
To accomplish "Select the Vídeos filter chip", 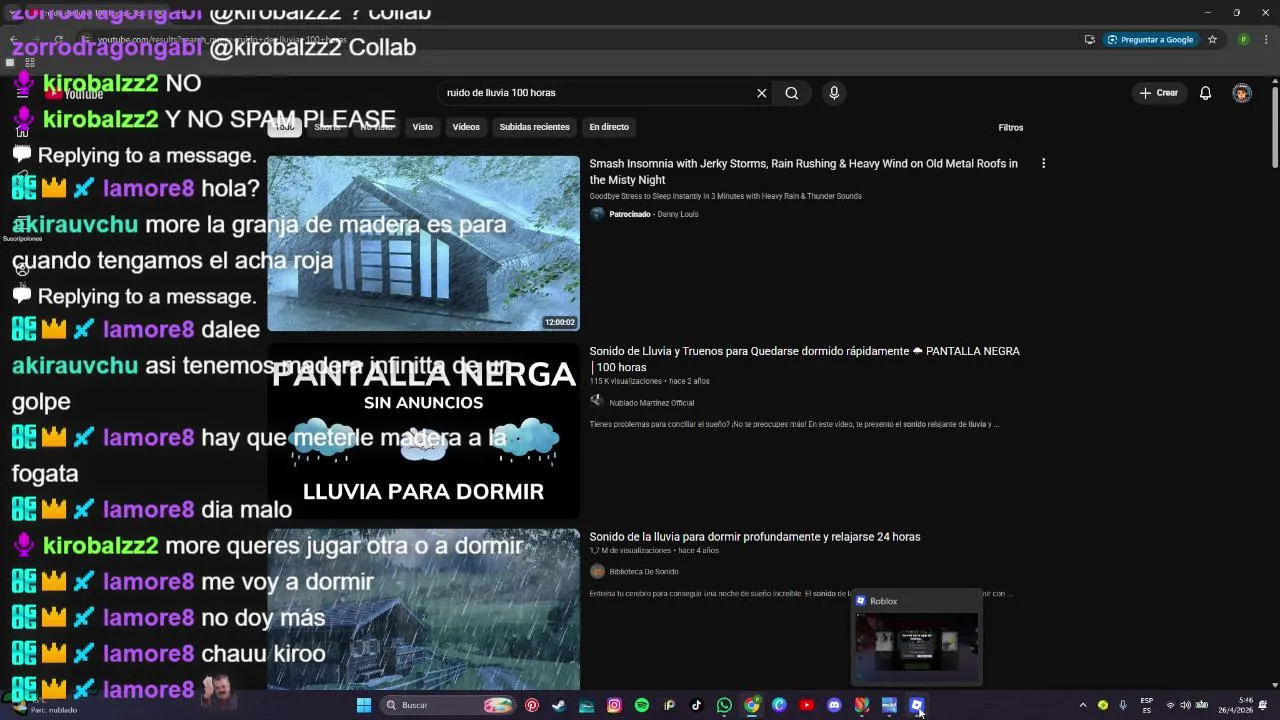I will coord(466,127).
